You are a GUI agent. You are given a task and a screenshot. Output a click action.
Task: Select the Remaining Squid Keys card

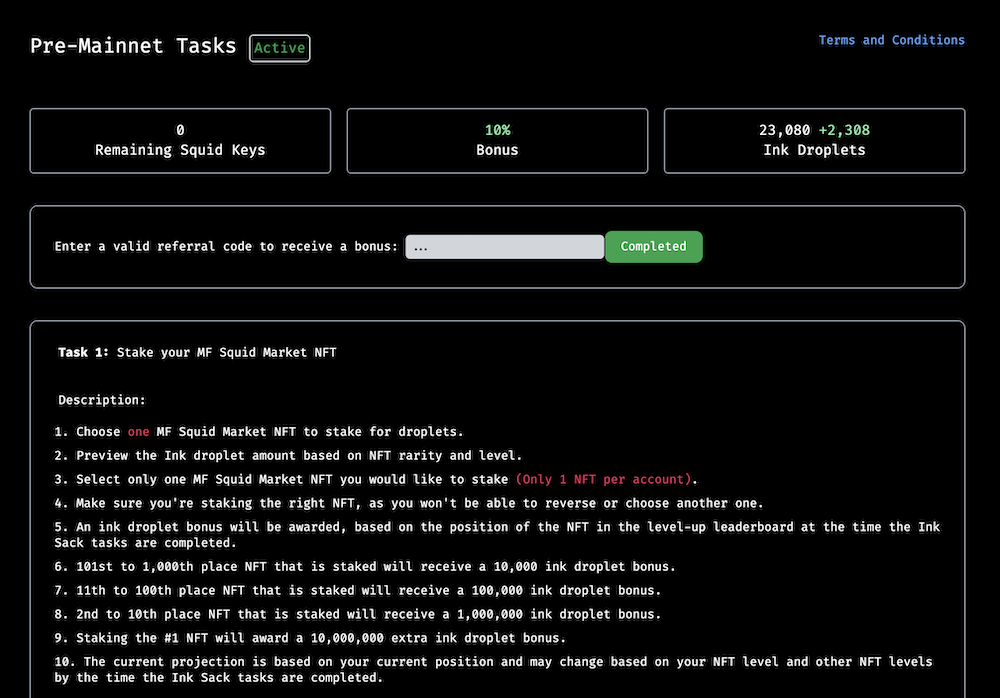(x=180, y=141)
